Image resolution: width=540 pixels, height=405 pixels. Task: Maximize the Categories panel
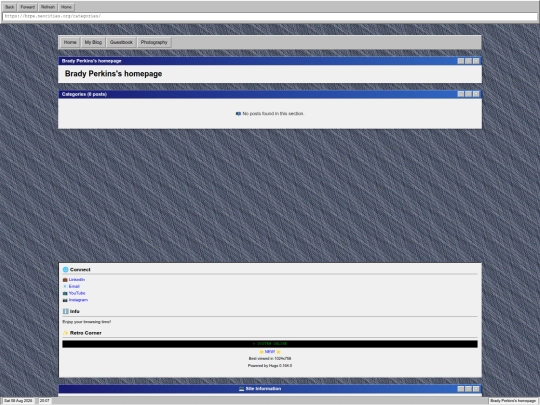coord(468,94)
